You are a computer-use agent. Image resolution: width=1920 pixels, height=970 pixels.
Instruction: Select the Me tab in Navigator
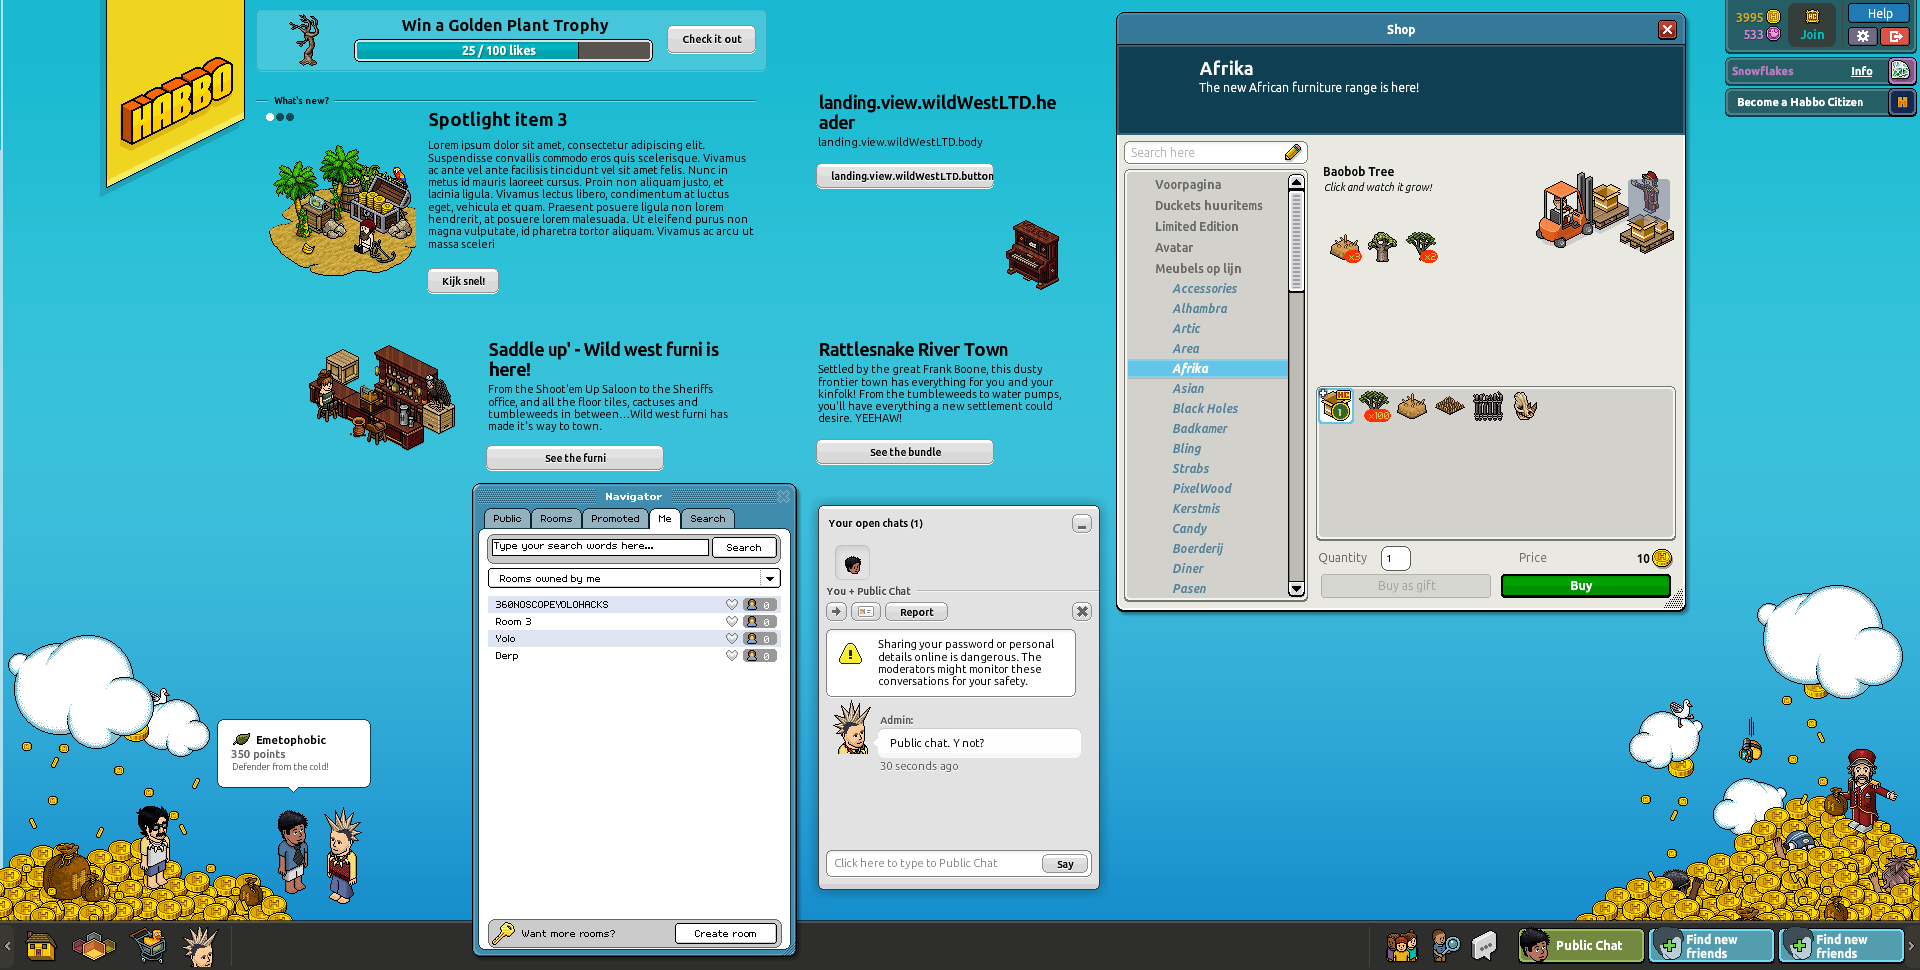pos(665,518)
